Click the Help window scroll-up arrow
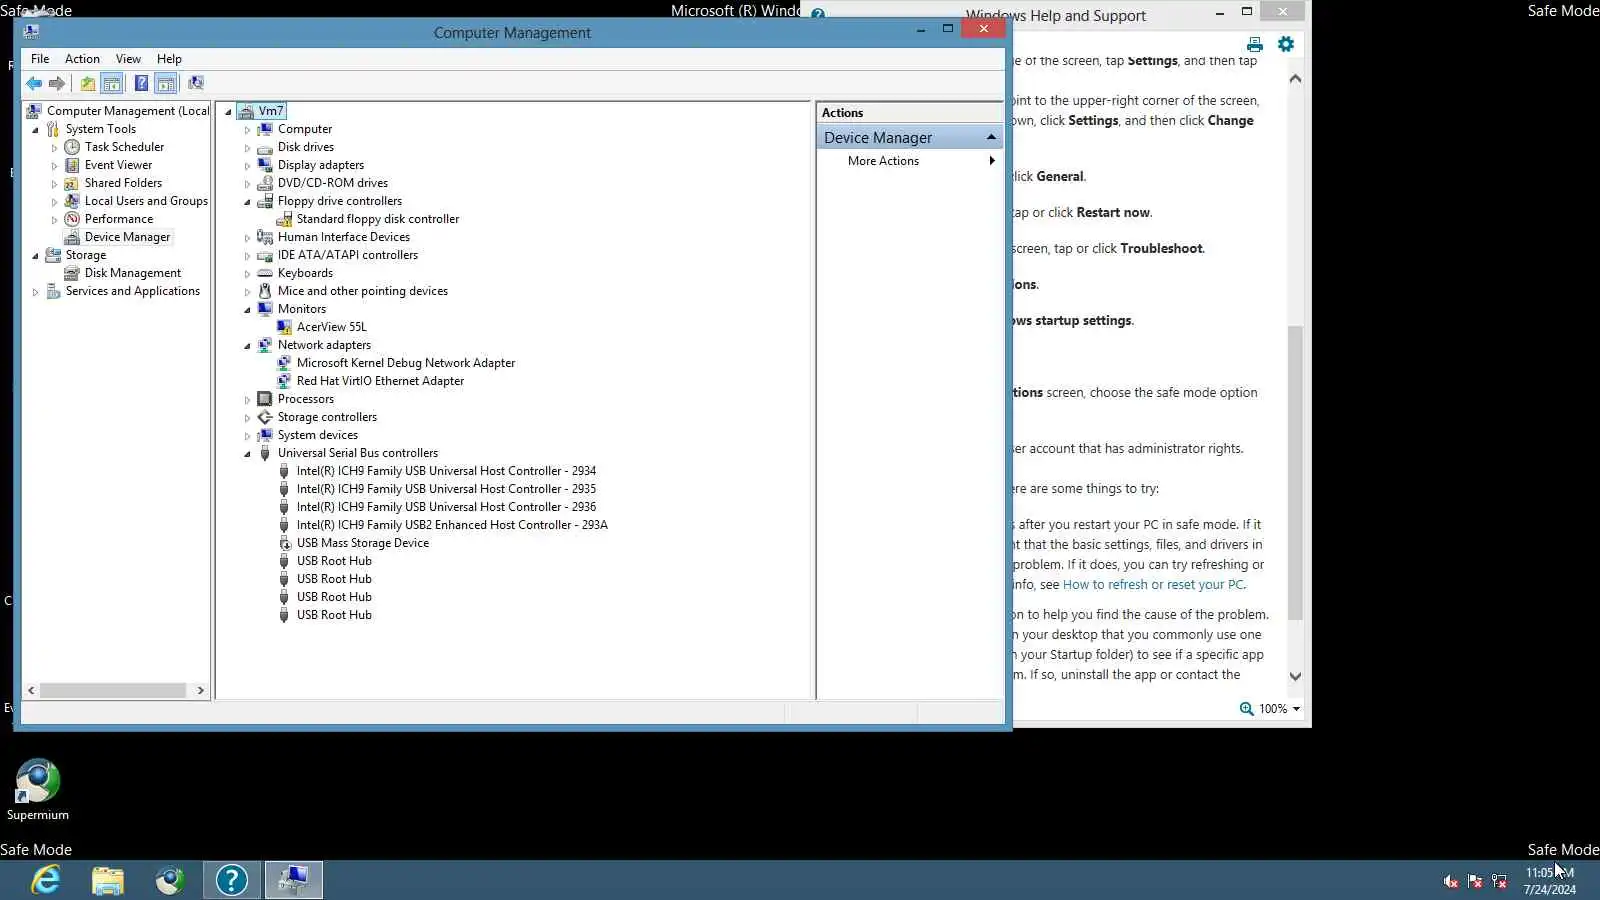Screen dimensions: 1600x900 click(1295, 79)
